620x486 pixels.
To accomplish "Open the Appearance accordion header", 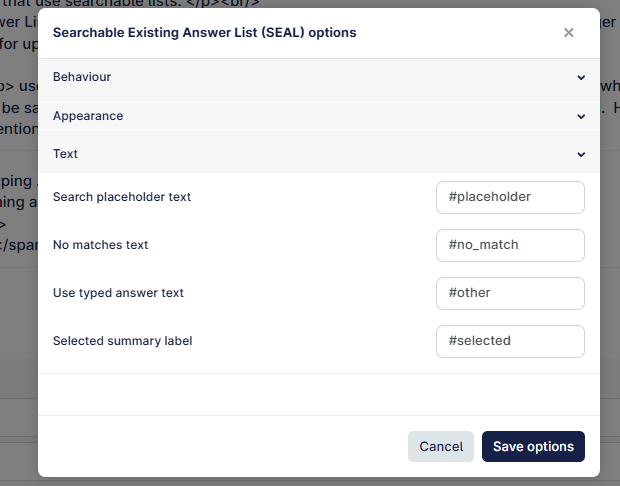I will pyautogui.click(x=319, y=116).
